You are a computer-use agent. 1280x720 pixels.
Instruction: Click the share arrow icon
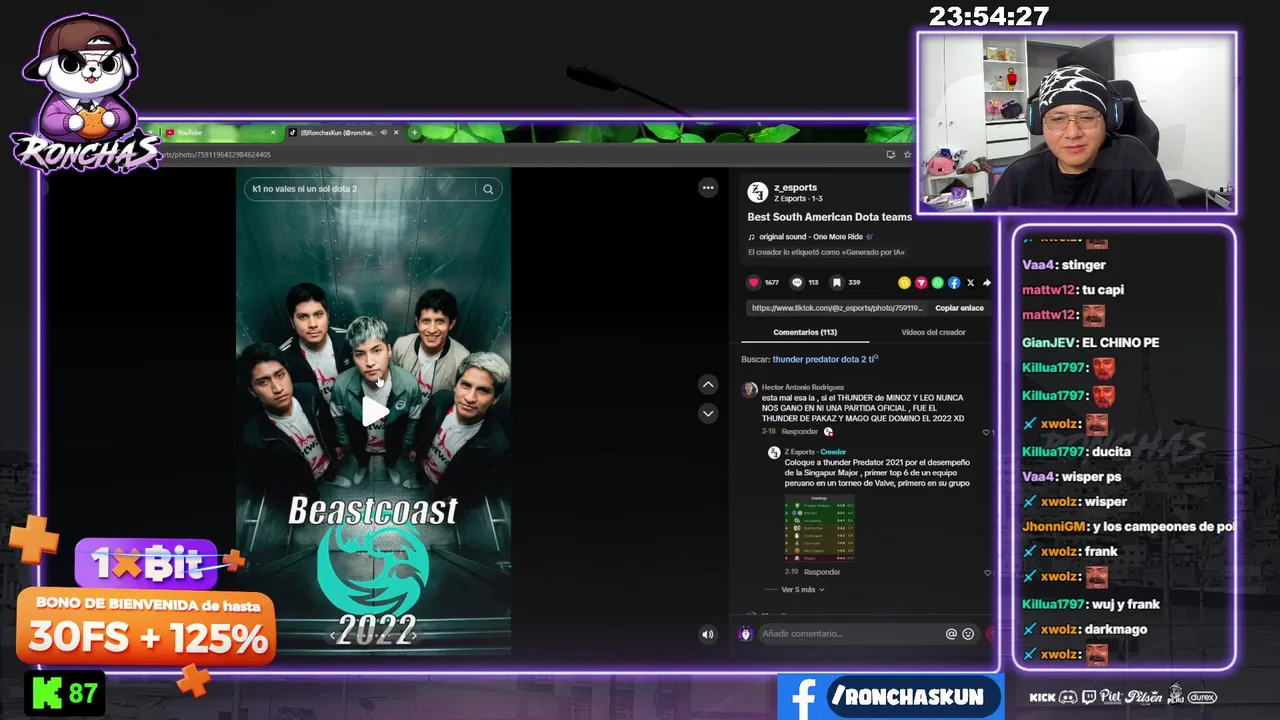click(x=986, y=283)
